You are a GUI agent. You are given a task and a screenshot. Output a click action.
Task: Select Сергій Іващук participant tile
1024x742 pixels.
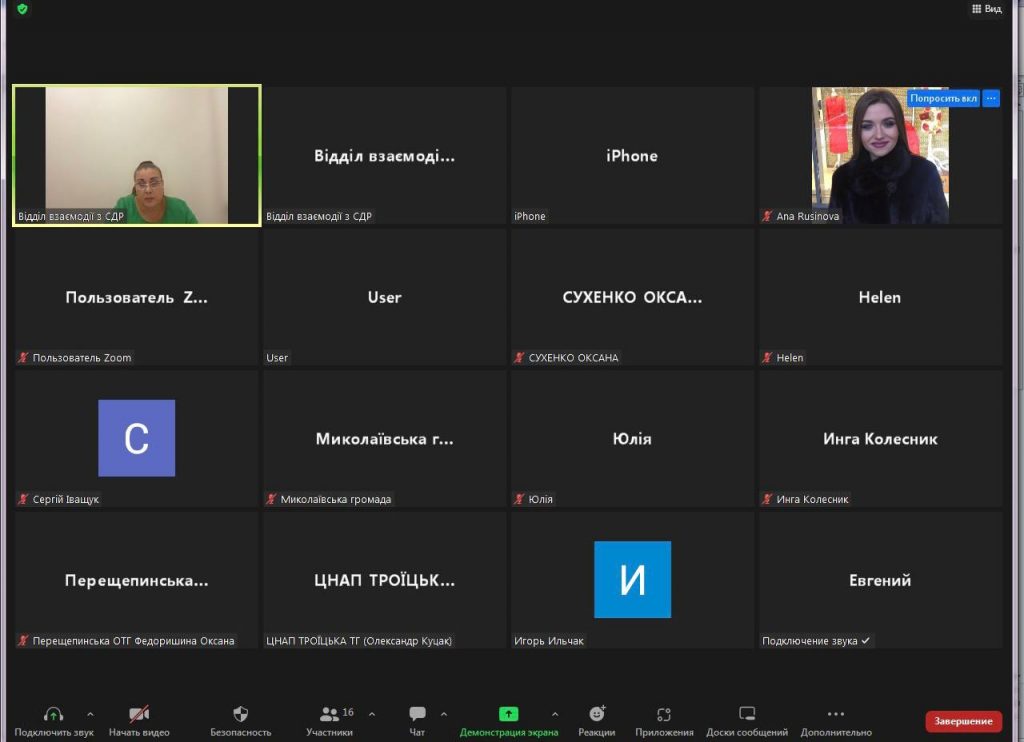pyautogui.click(x=136, y=438)
